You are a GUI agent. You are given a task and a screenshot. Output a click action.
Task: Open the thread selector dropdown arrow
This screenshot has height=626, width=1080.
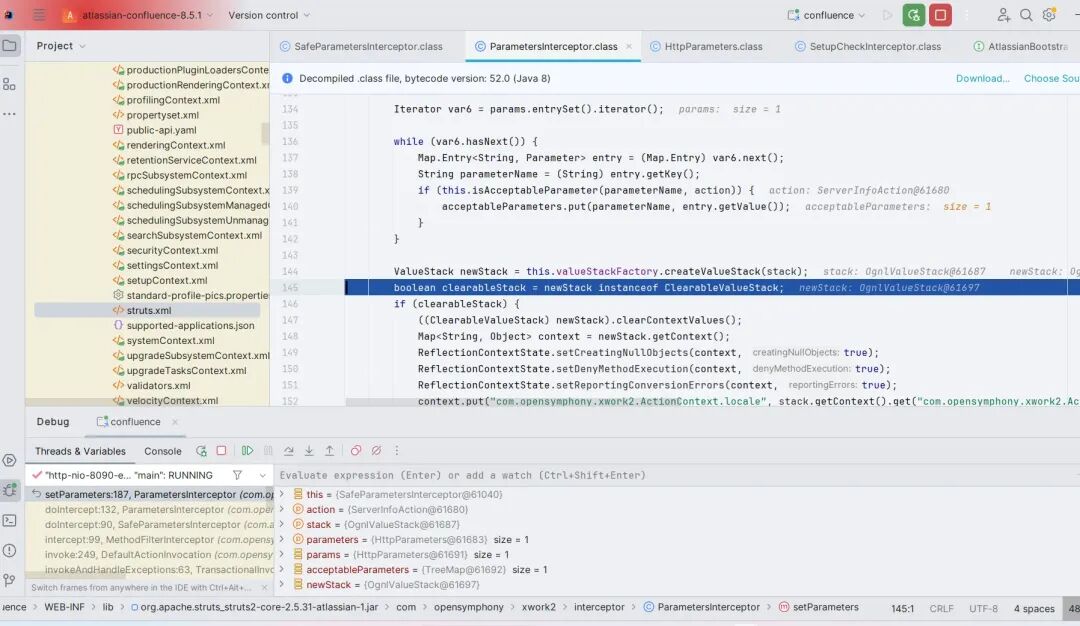262,475
